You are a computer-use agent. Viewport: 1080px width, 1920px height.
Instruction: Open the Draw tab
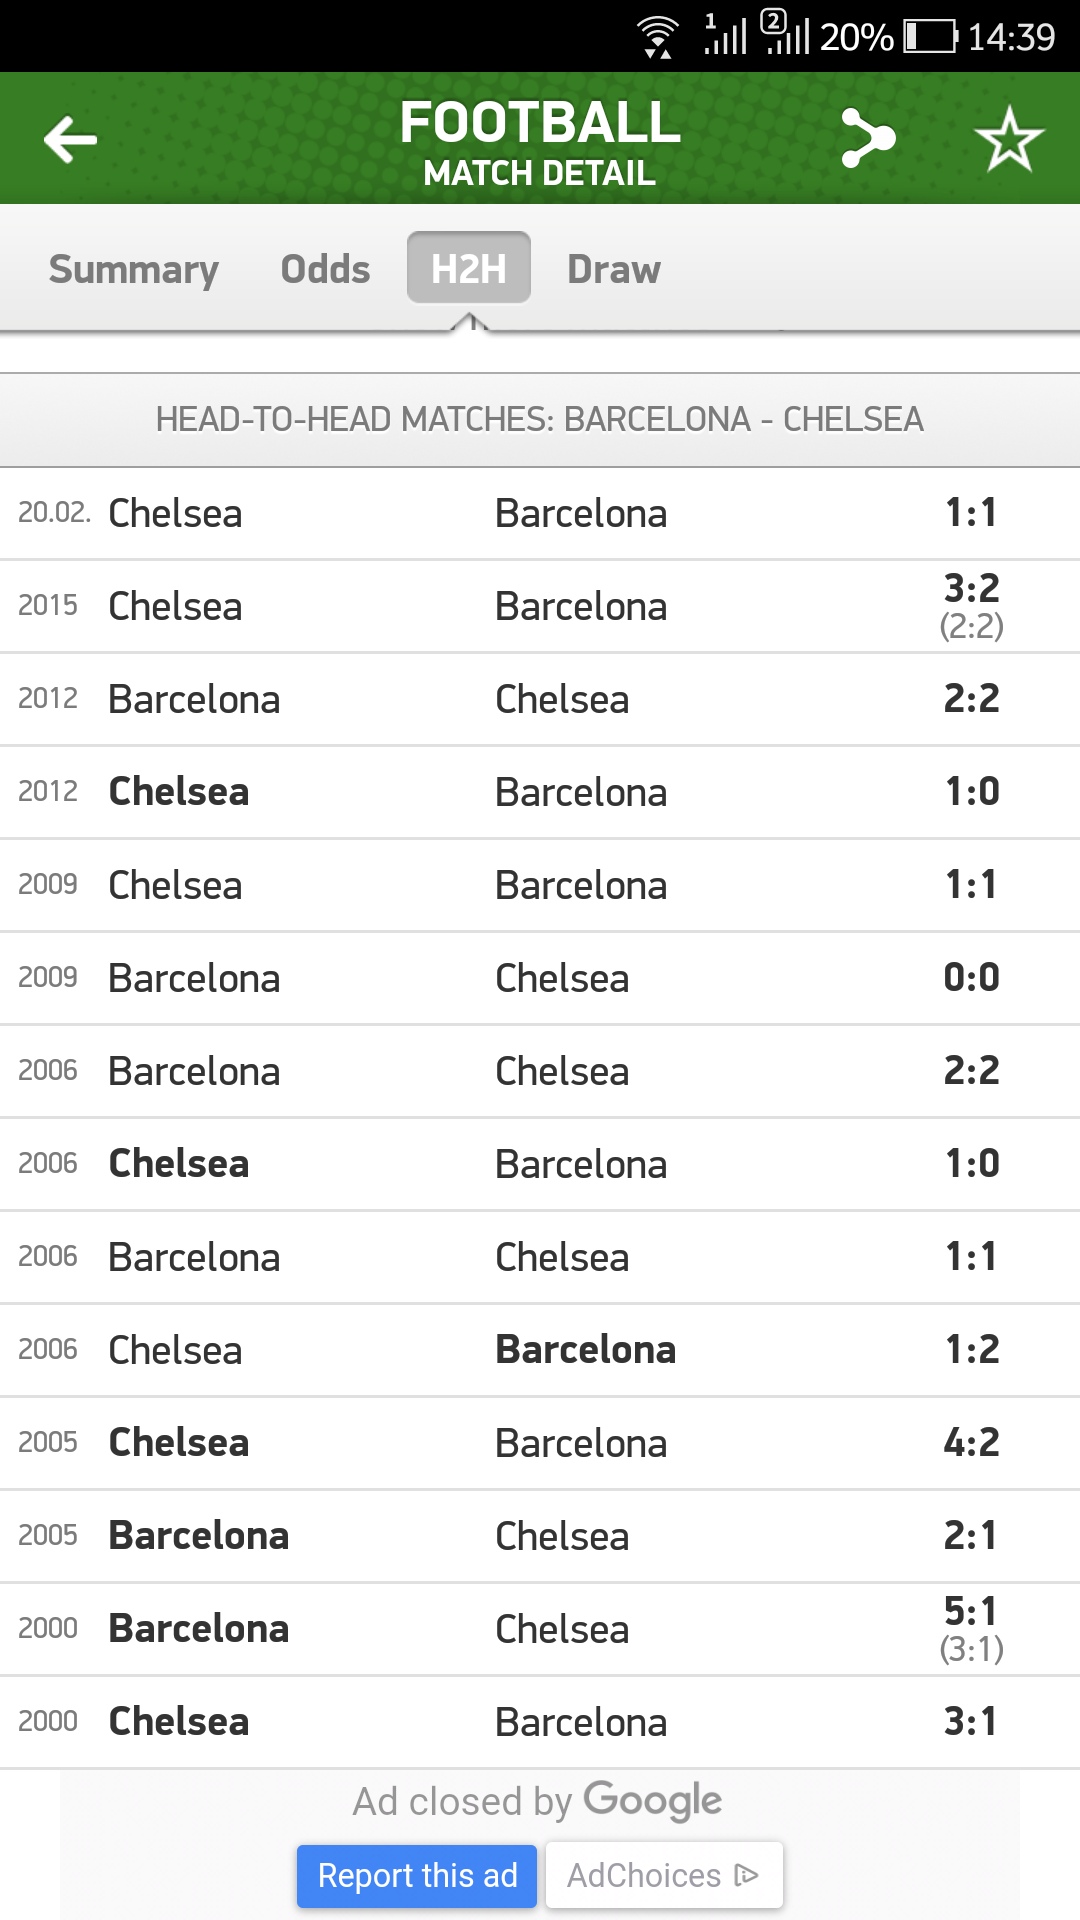point(613,269)
